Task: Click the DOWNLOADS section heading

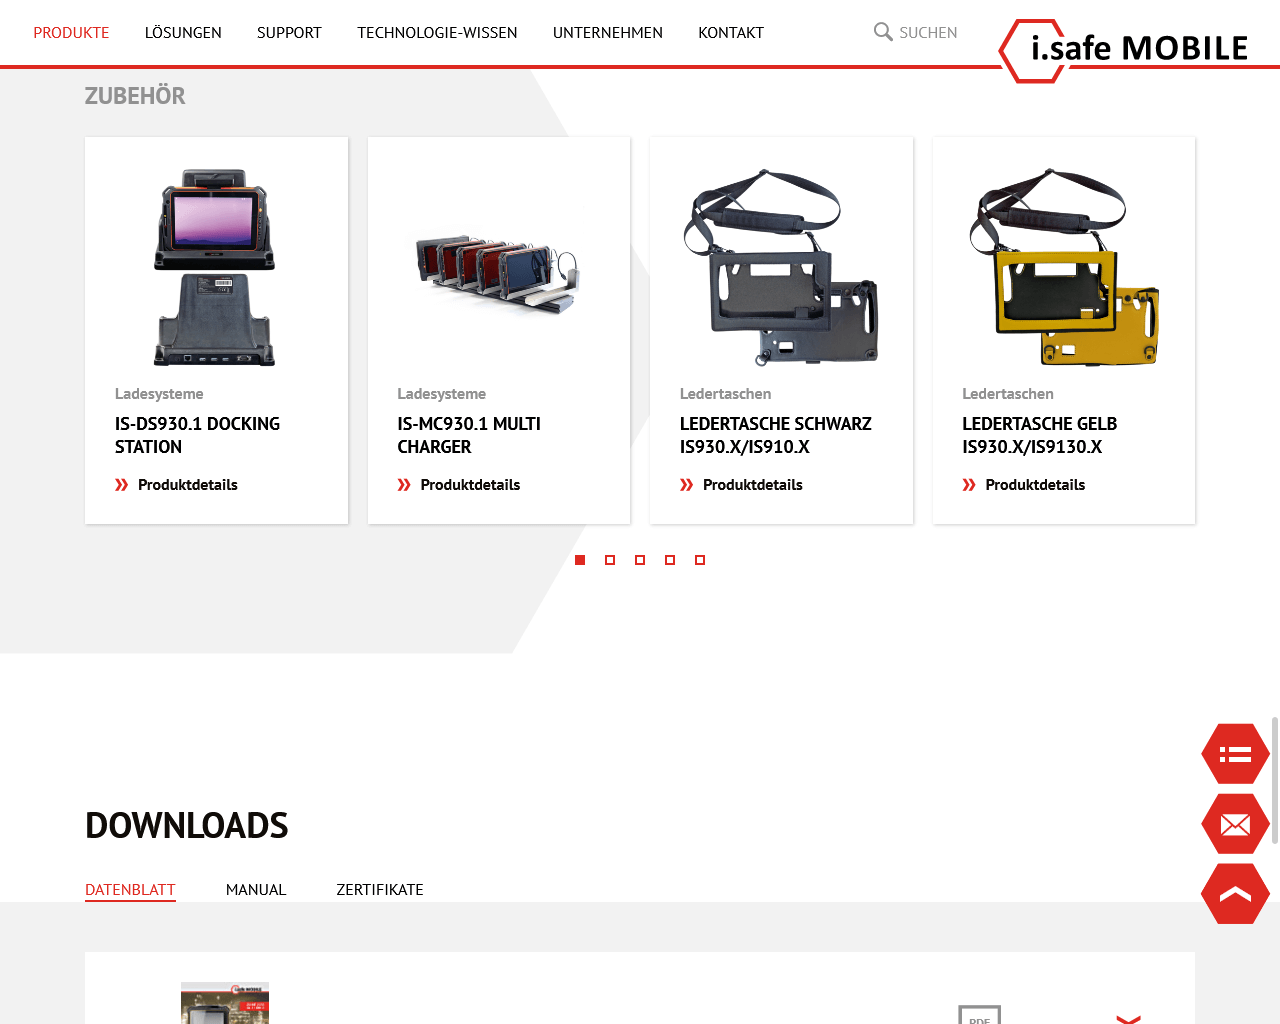Action: (186, 826)
